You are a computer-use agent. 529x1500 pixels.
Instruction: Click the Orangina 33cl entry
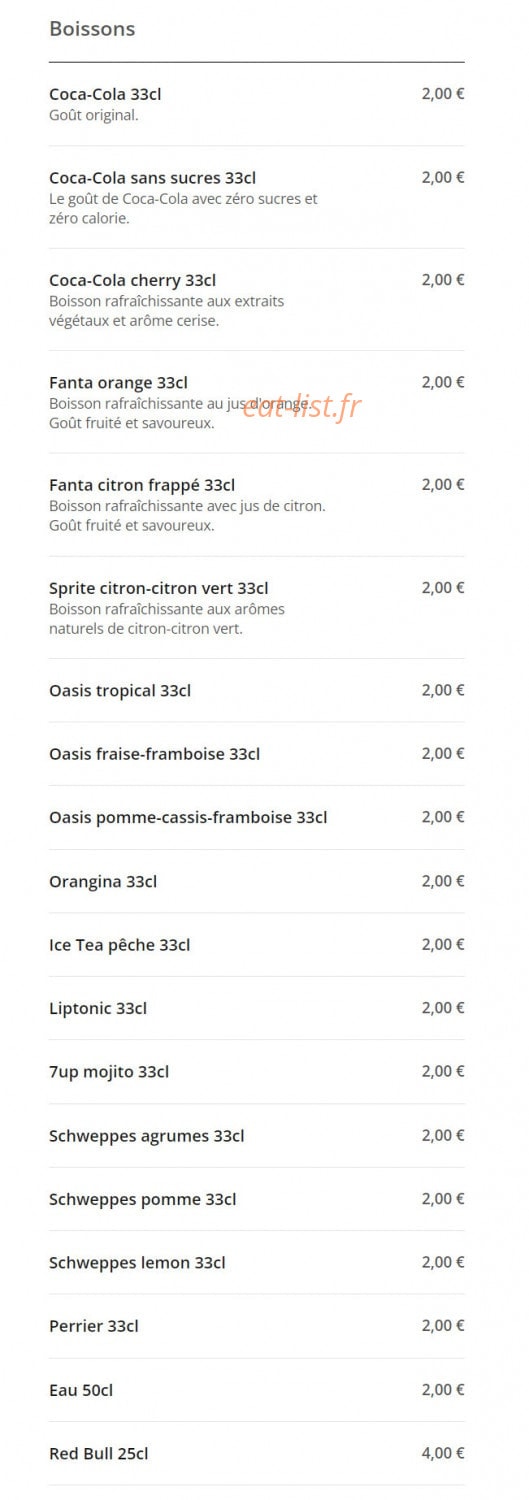[256, 881]
